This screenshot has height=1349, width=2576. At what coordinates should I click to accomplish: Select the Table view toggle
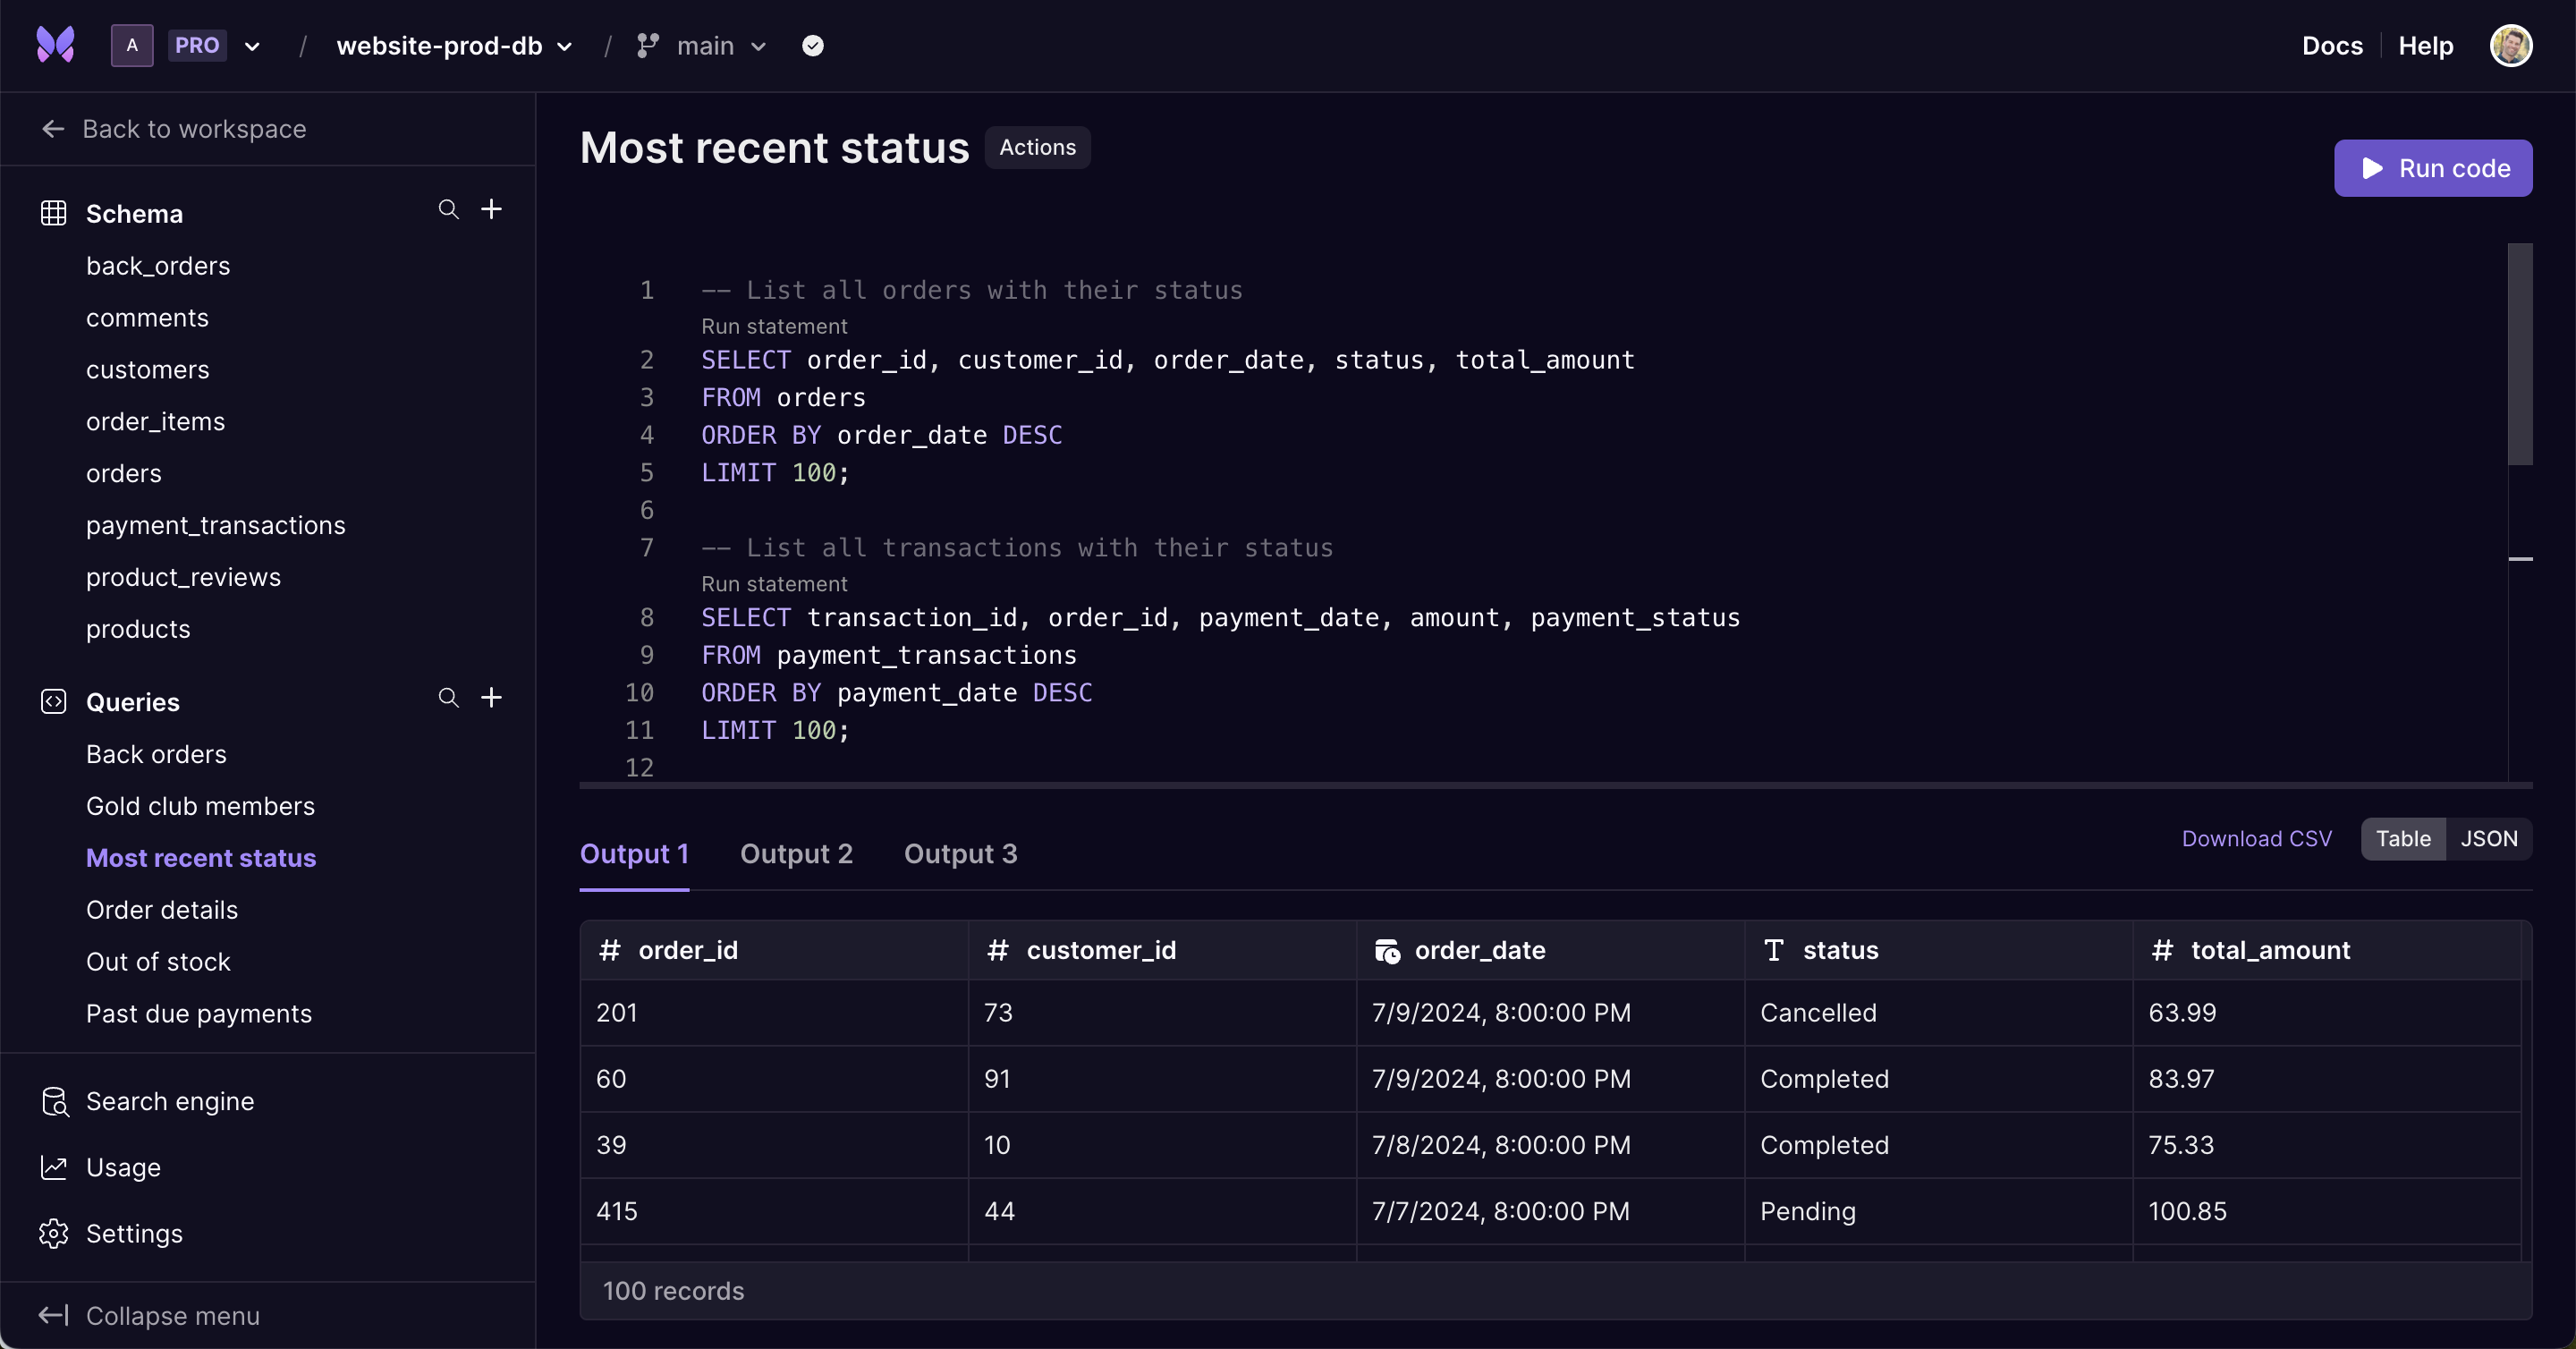tap(2404, 838)
